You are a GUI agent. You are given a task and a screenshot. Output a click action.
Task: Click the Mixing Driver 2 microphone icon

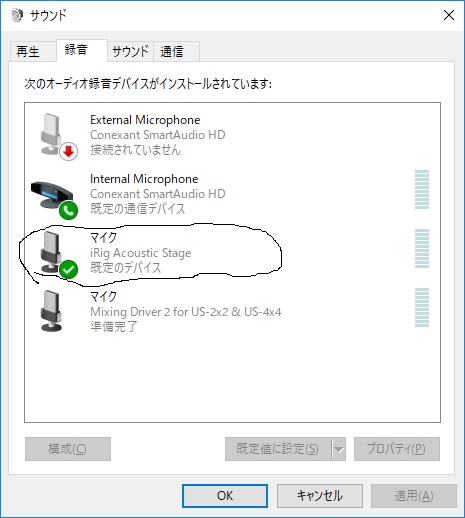[51, 311]
